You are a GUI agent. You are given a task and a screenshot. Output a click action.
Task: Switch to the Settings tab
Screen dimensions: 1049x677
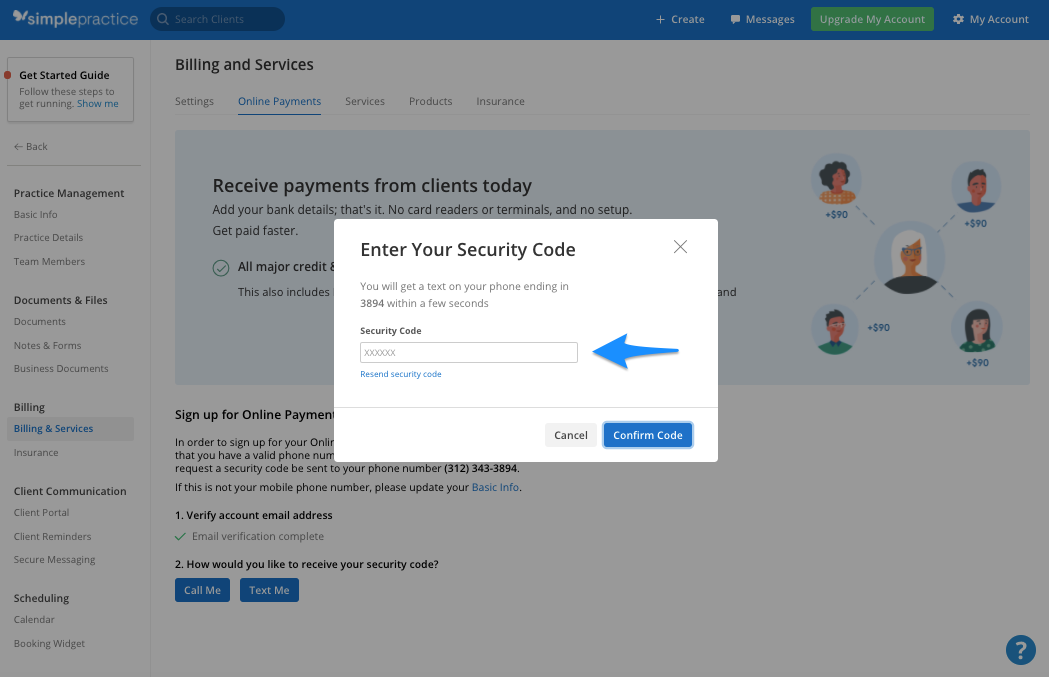click(194, 101)
